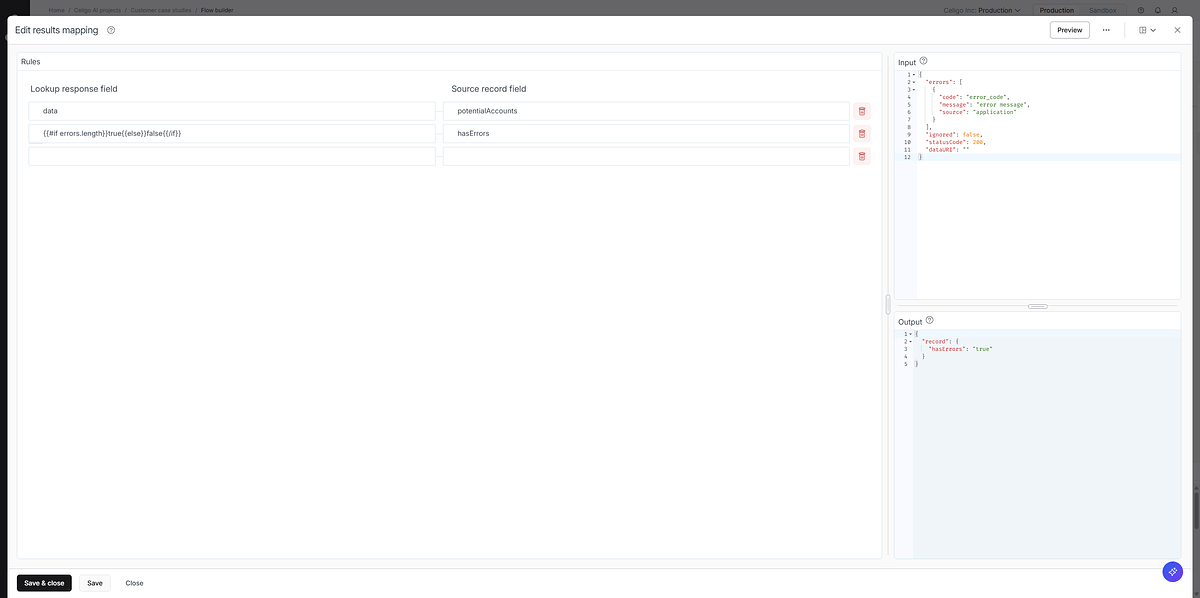
Task: Click the horizontal splitter between Input and Output
Action: click(x=1038, y=306)
